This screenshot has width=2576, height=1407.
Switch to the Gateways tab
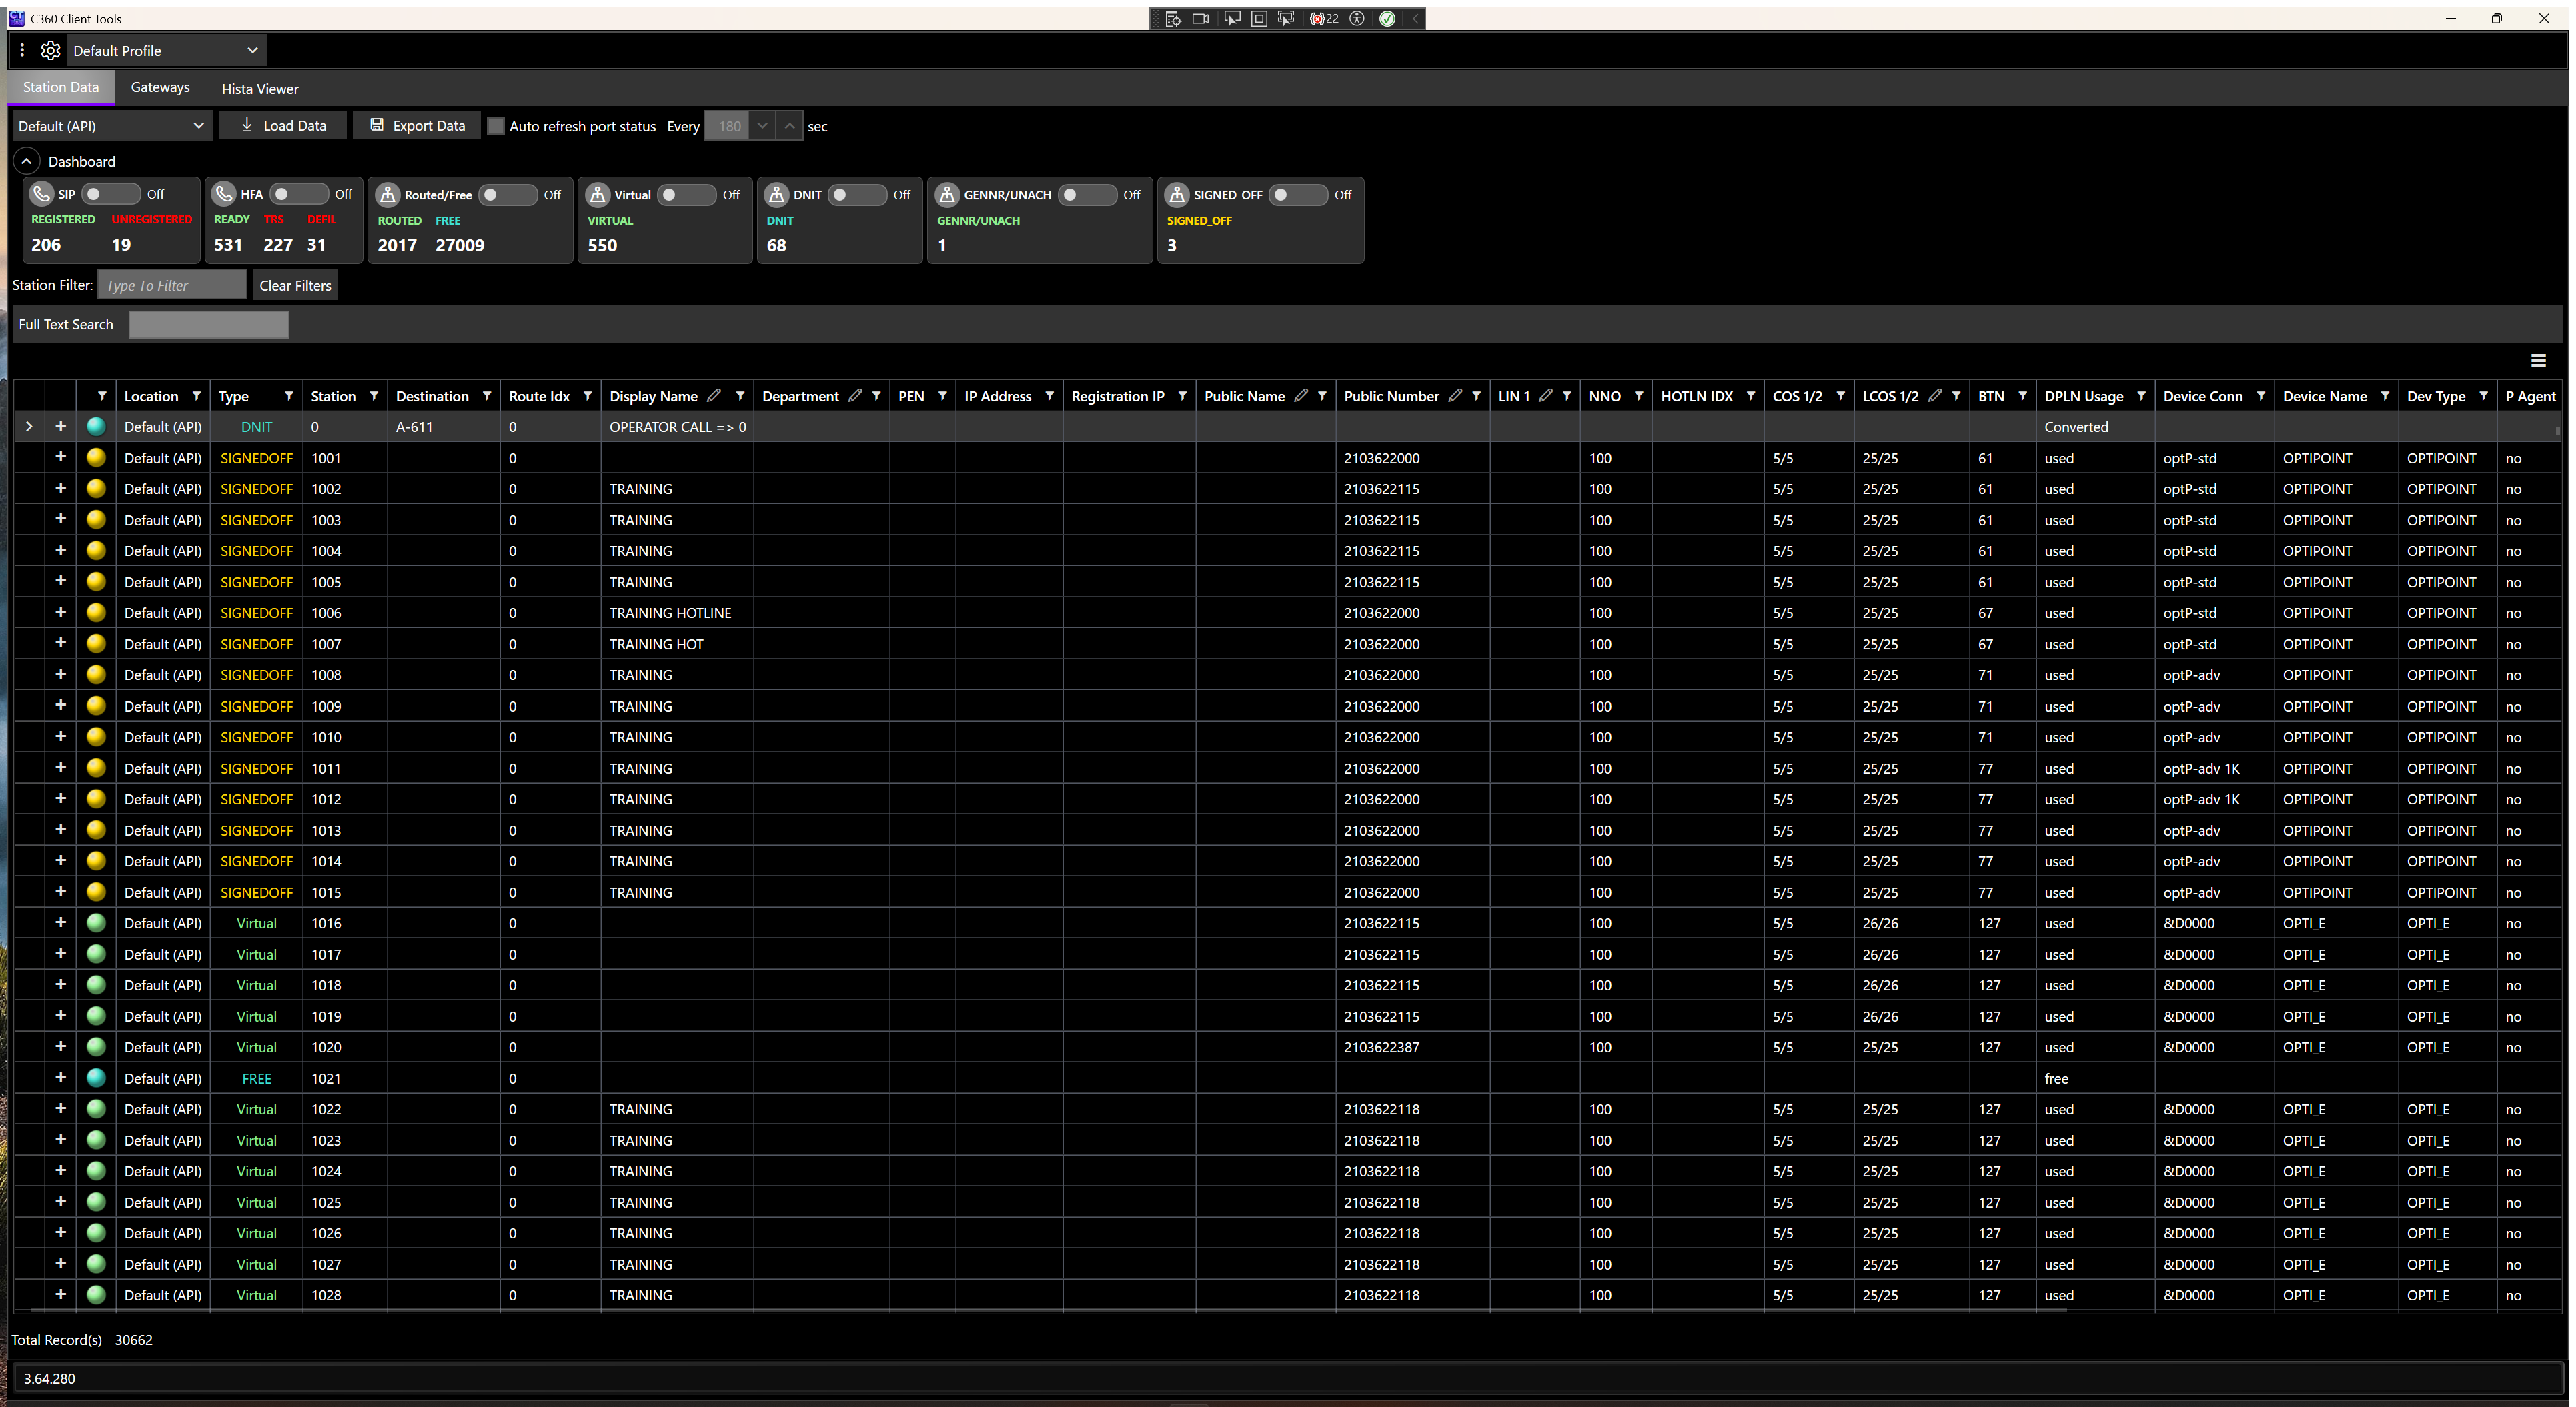click(160, 87)
